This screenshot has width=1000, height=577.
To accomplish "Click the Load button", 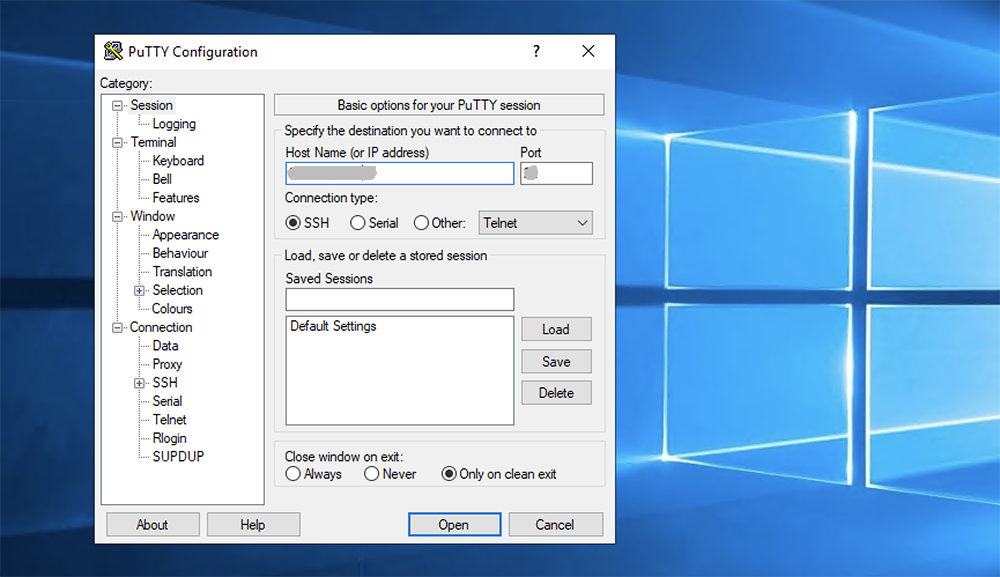I will tap(556, 329).
